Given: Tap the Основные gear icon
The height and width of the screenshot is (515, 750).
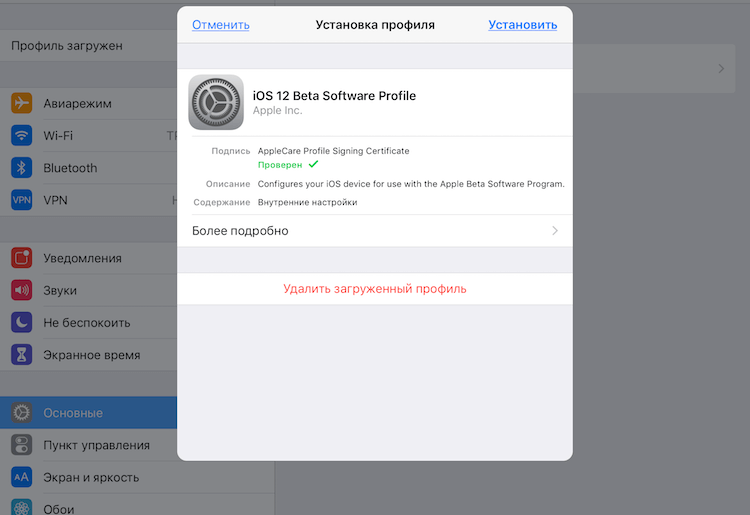Looking at the screenshot, I should [22, 413].
